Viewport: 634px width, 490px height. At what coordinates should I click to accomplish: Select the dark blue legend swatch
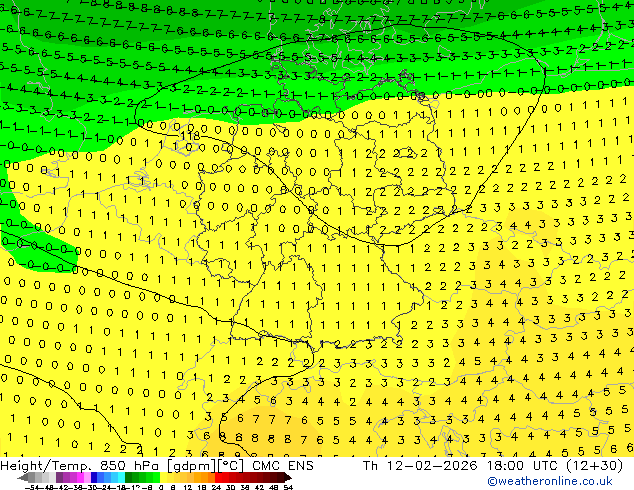pyautogui.click(x=94, y=477)
